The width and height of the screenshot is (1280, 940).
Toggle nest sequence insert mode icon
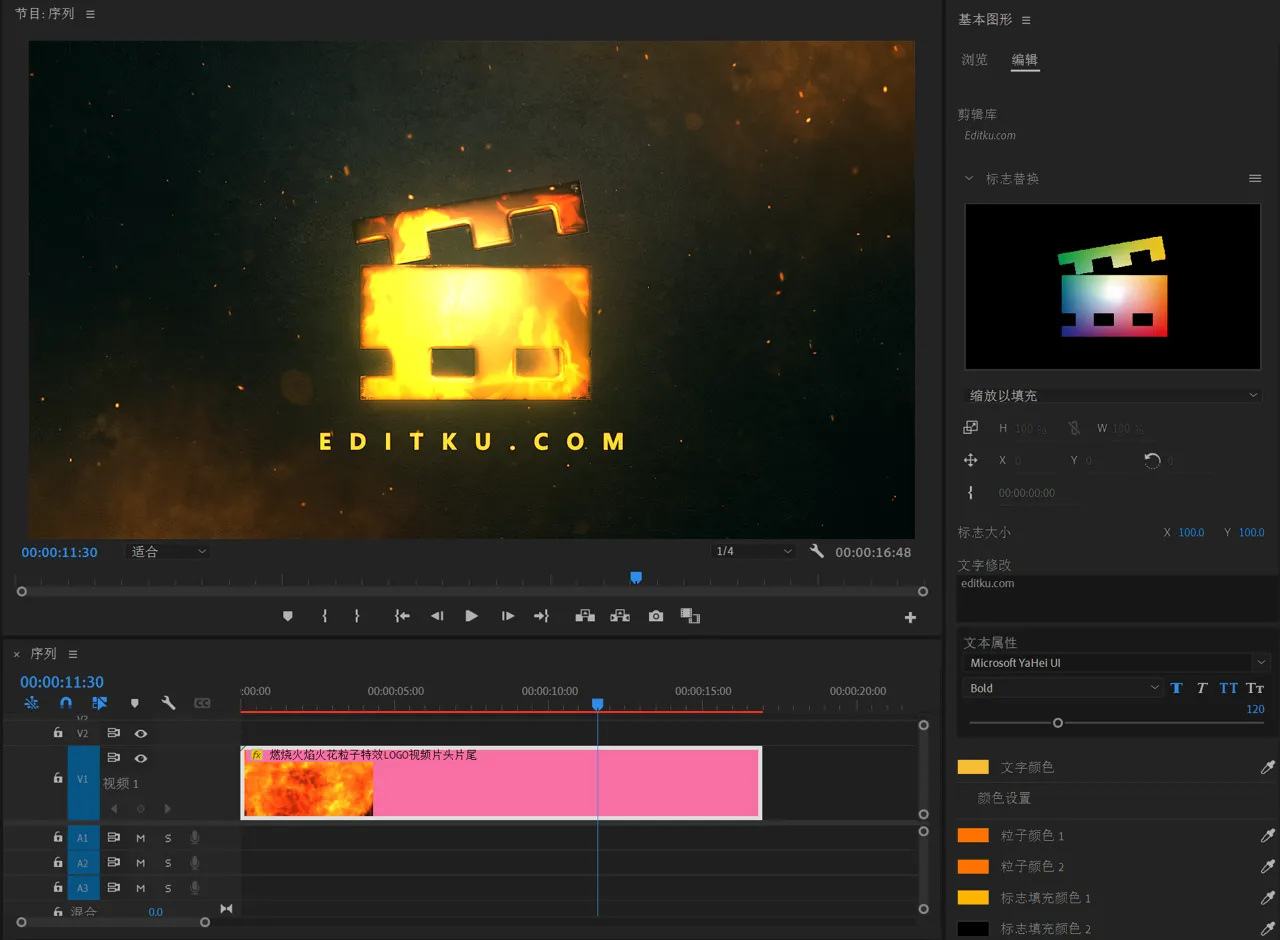32,703
